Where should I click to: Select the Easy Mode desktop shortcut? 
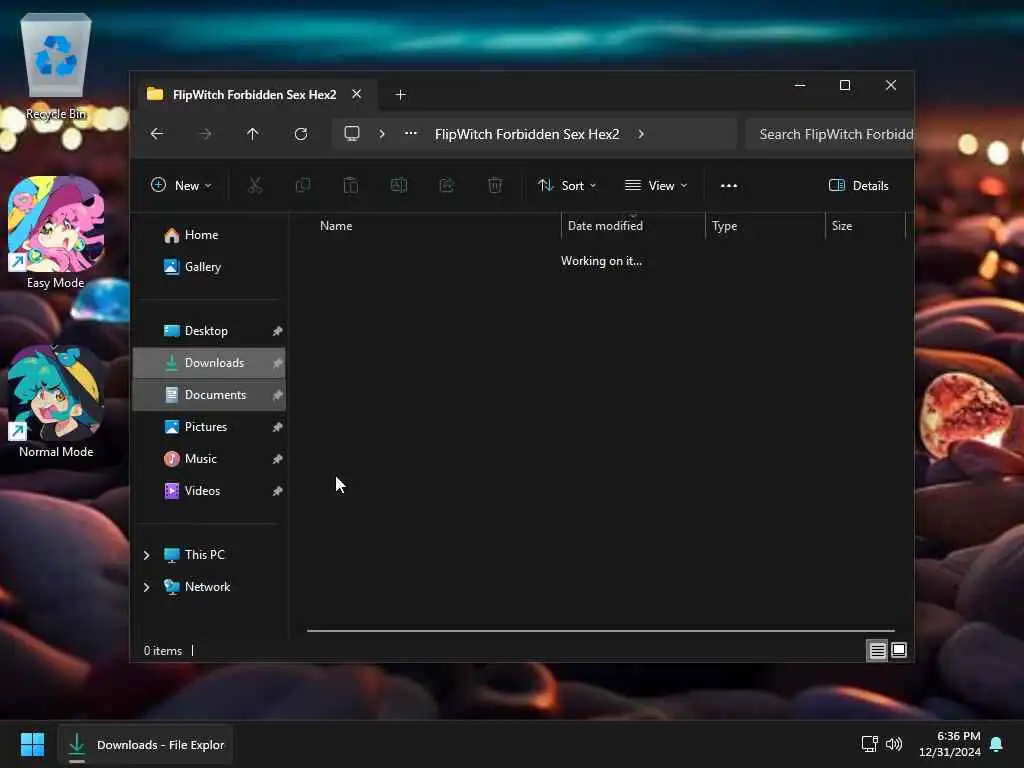point(56,233)
